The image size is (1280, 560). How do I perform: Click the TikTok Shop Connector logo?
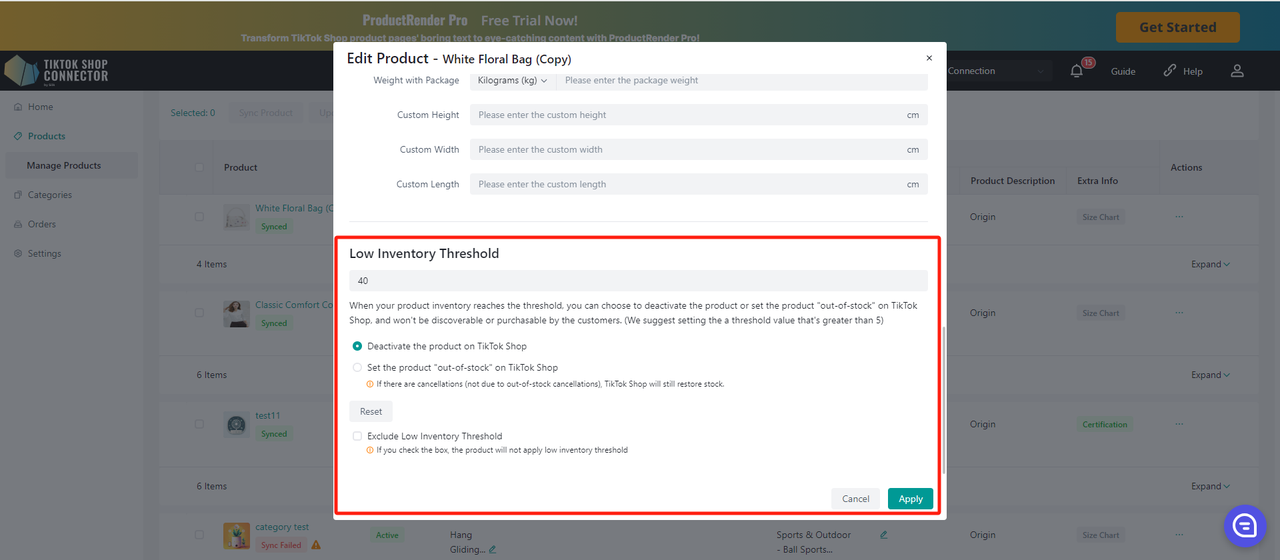pyautogui.click(x=57, y=71)
